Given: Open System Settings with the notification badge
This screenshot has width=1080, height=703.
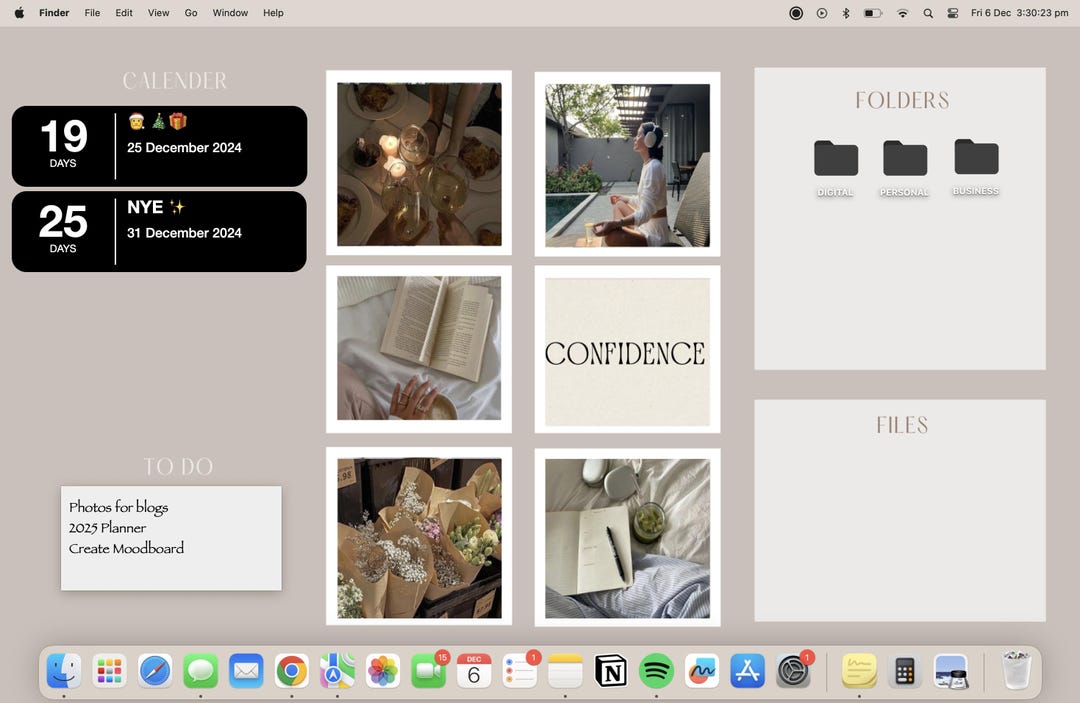Looking at the screenshot, I should (x=792, y=672).
